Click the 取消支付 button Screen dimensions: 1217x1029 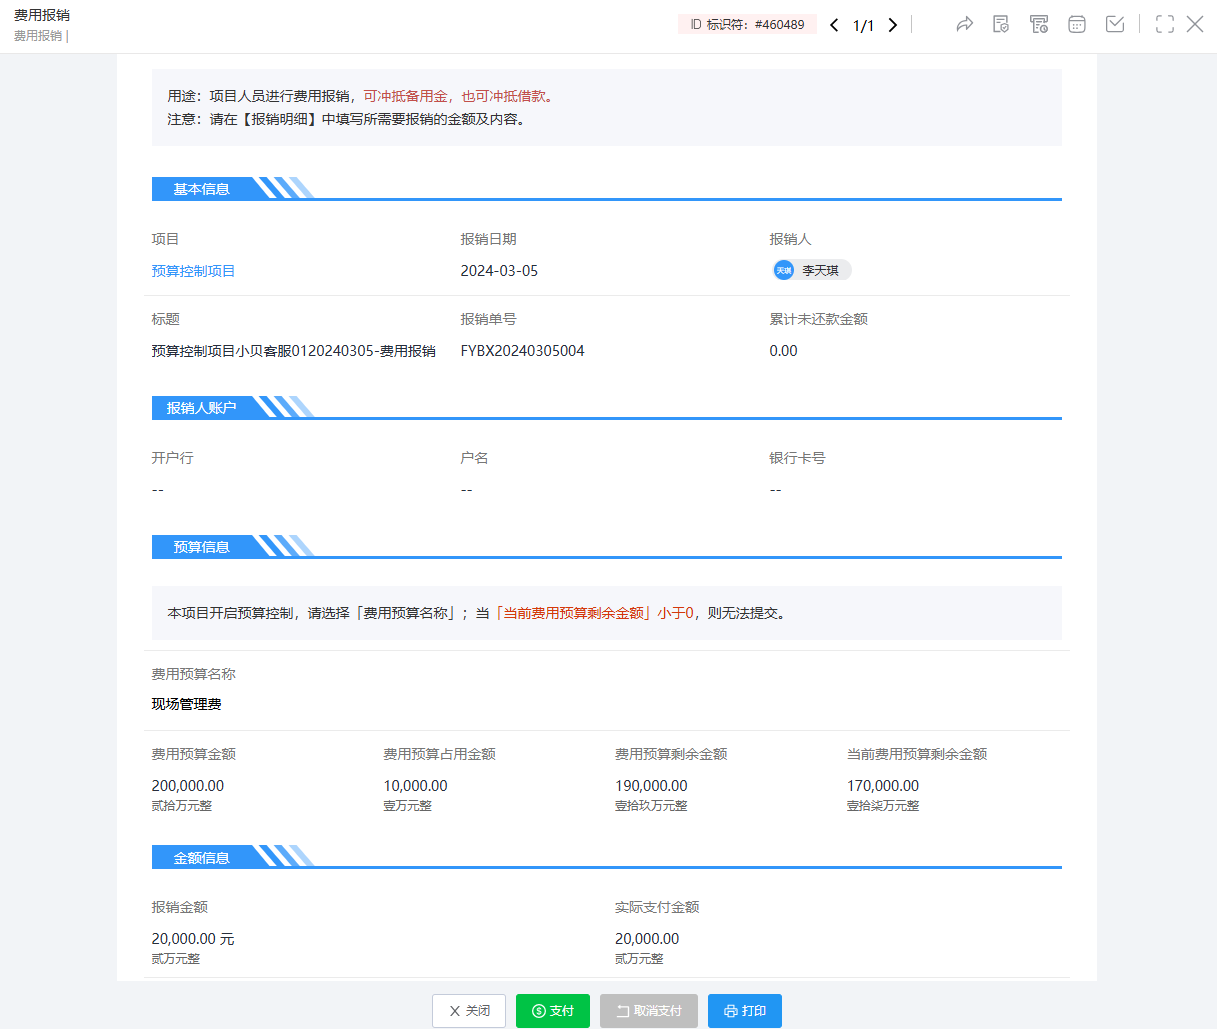649,1011
